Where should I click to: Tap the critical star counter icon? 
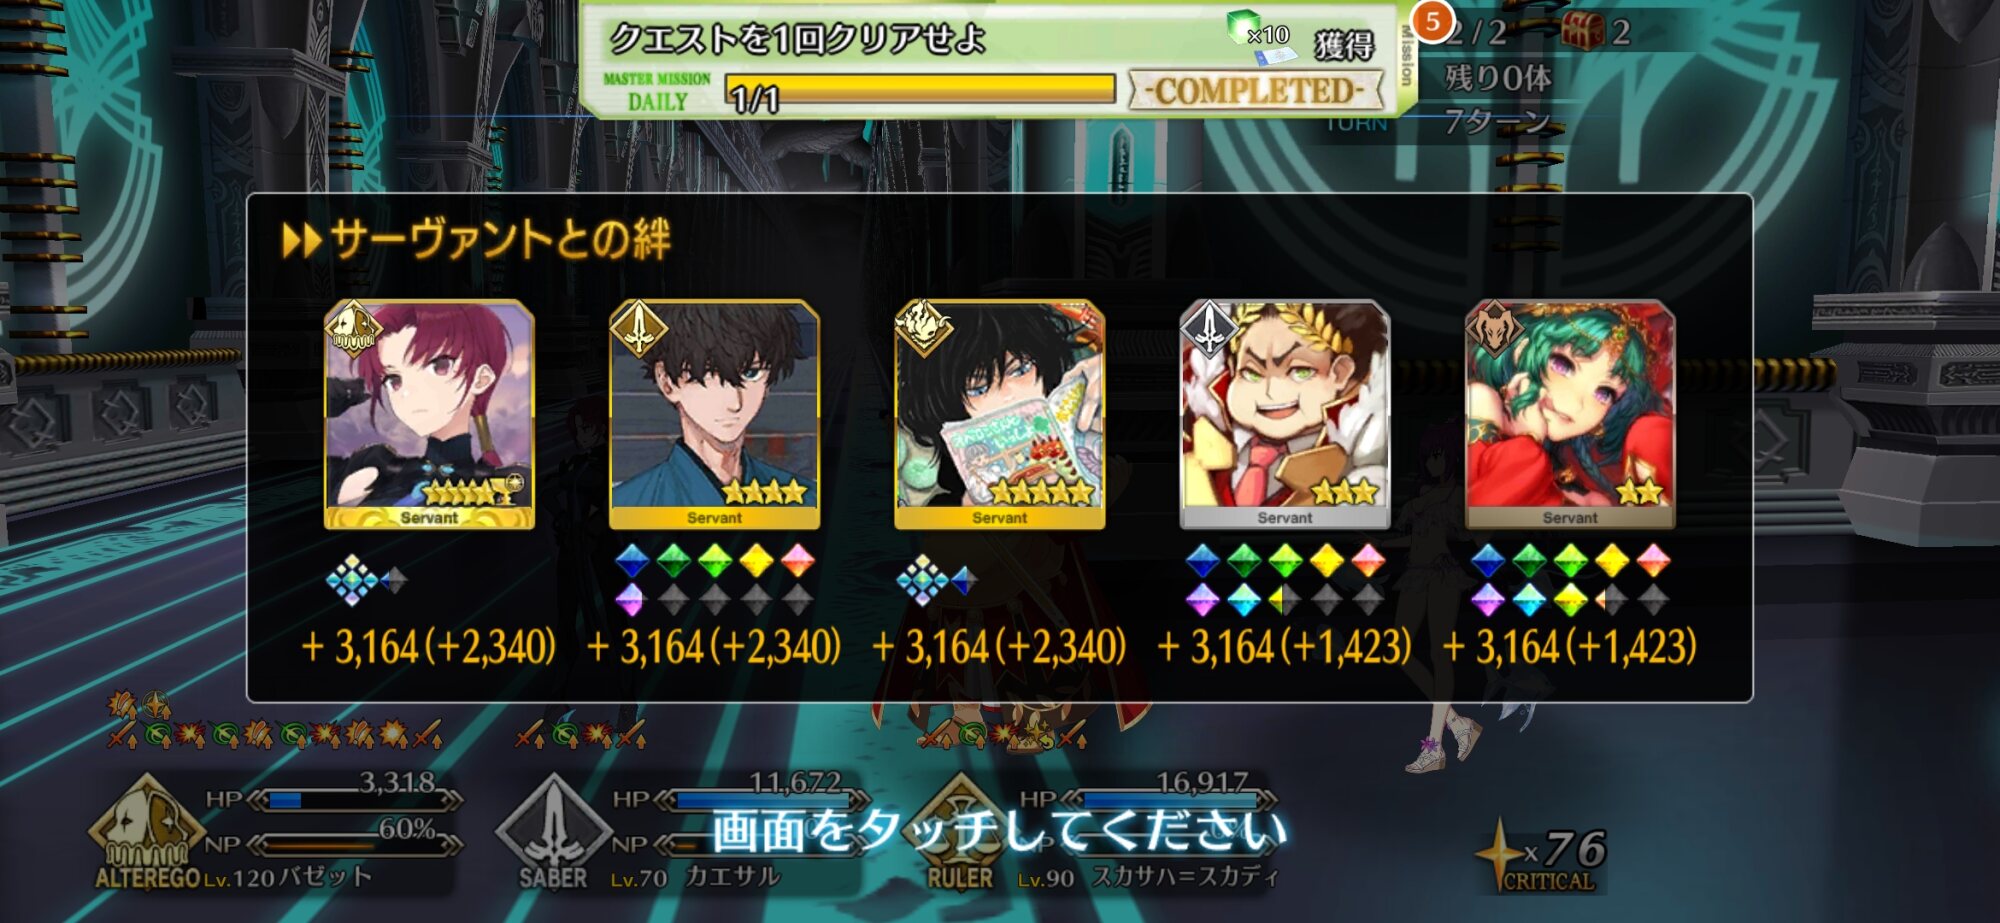[x=1499, y=853]
